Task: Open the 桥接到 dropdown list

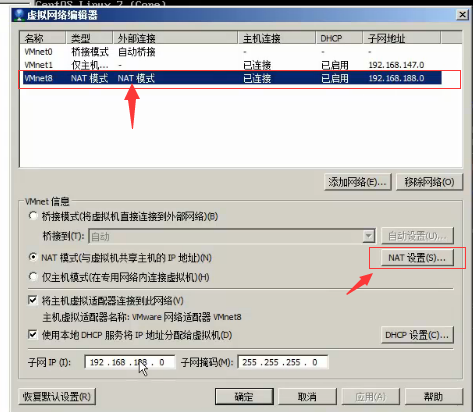Action: pyautogui.click(x=368, y=236)
